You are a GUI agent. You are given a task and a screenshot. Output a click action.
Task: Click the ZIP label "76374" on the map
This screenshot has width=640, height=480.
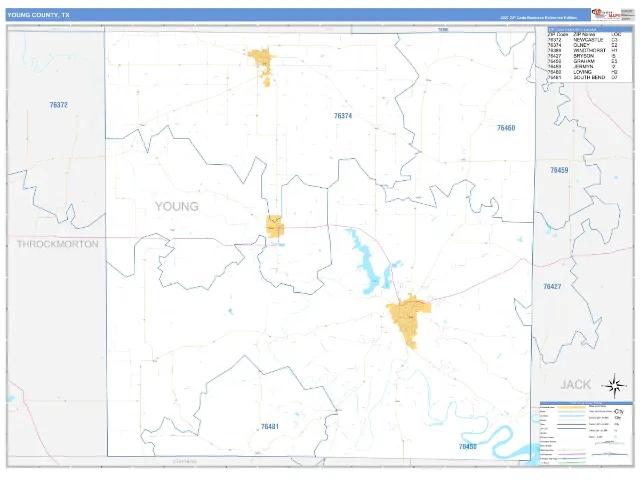[x=343, y=116]
